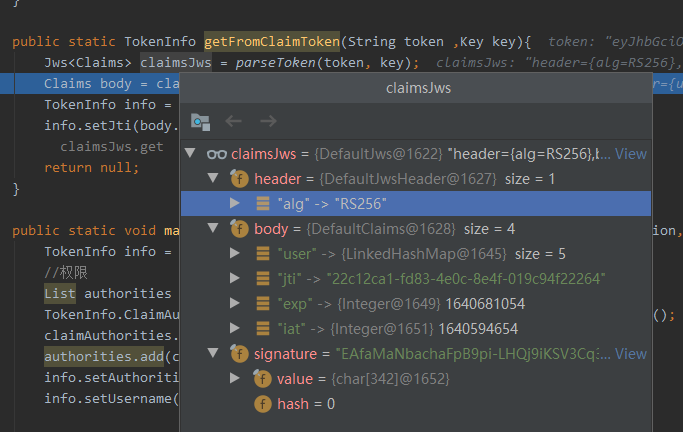Expand the value char array node

(x=236, y=379)
